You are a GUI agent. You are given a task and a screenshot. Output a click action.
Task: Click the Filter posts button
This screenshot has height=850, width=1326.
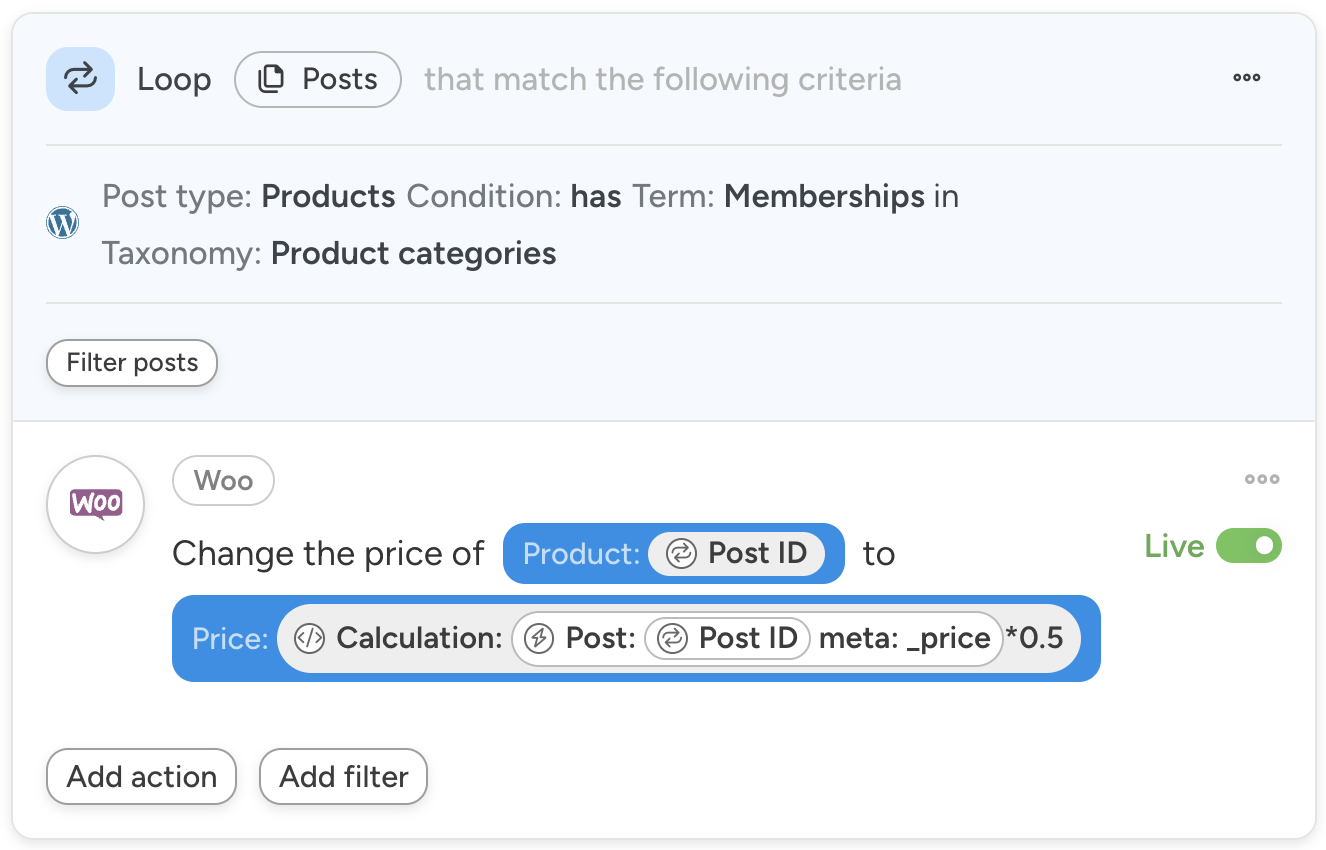132,363
